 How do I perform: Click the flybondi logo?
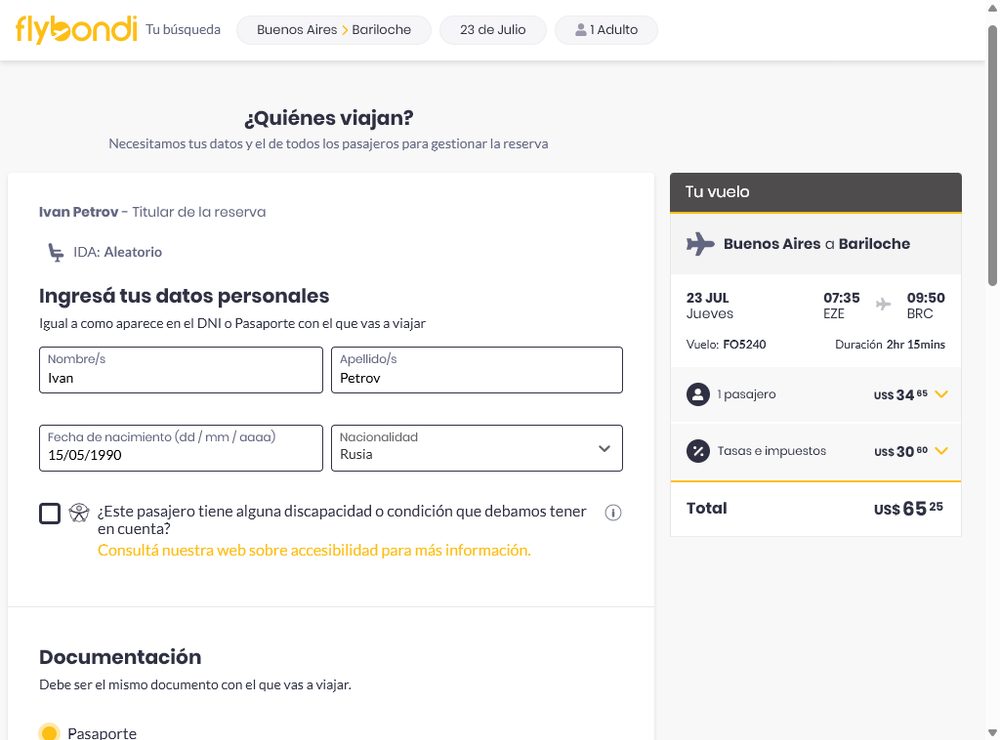(77, 29)
